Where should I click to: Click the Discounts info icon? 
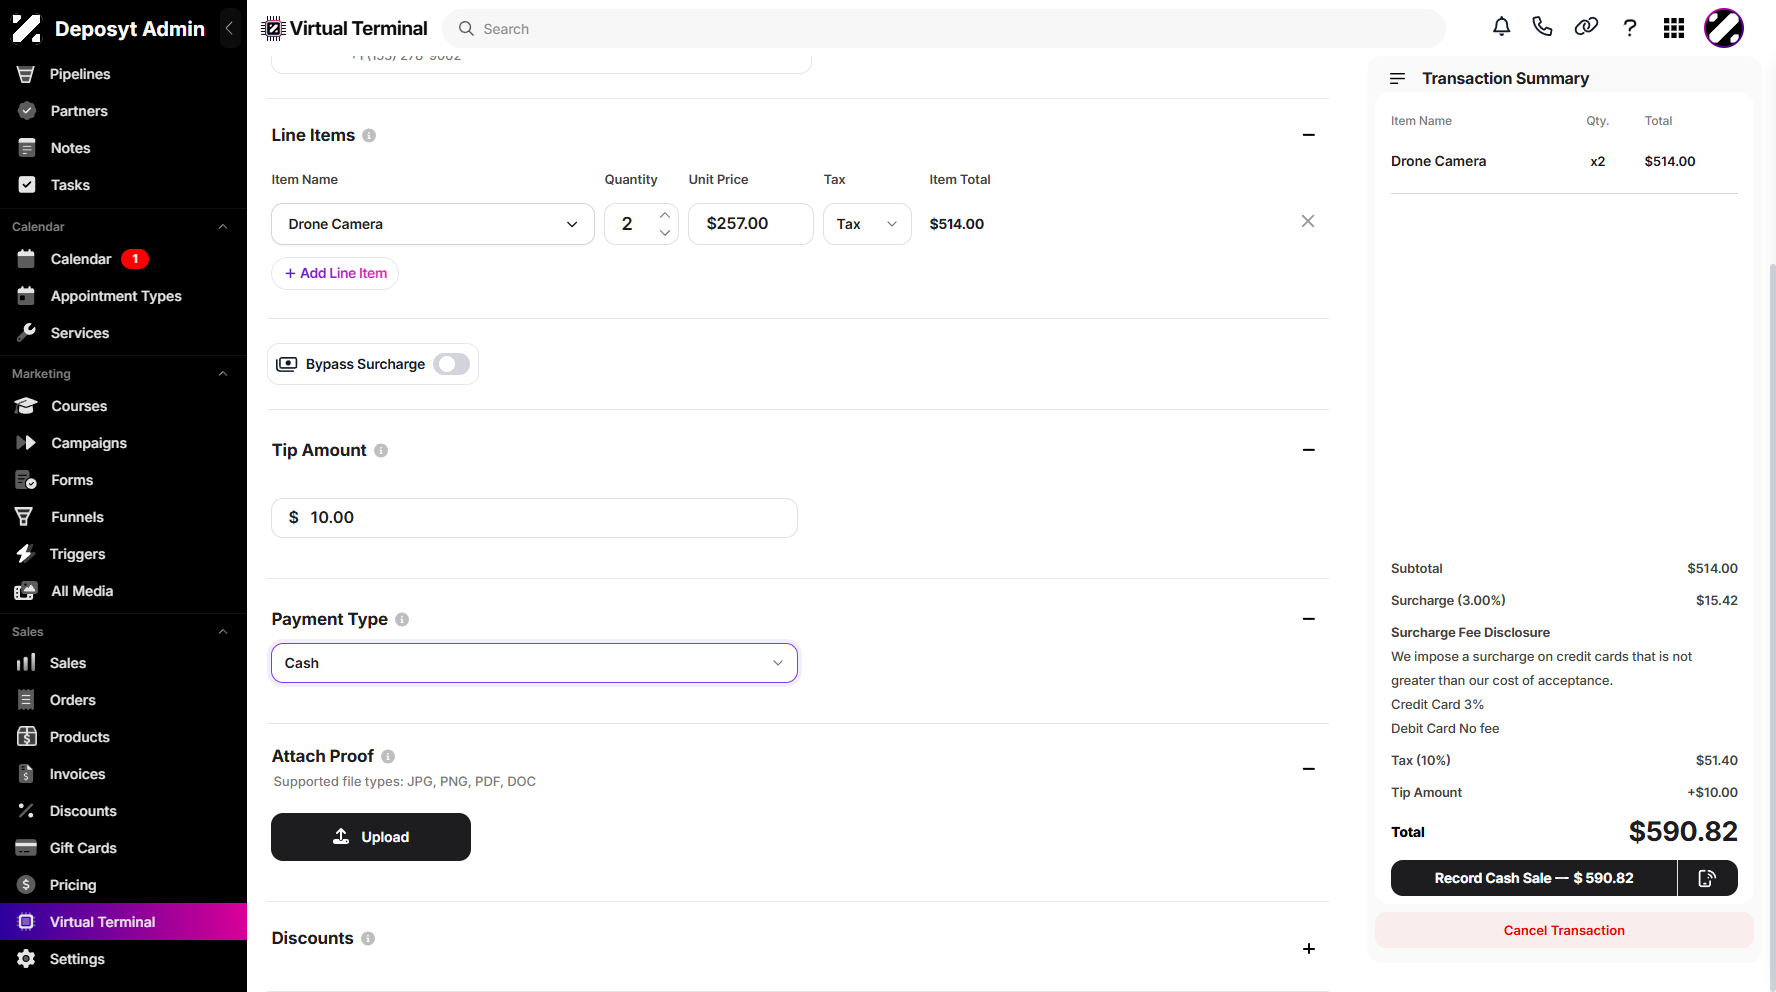coord(368,938)
